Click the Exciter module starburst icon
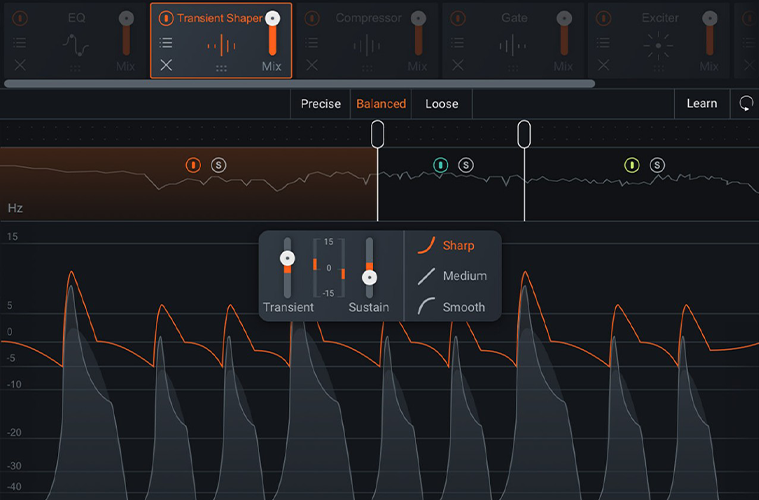Screen dimensions: 759x500 658,45
